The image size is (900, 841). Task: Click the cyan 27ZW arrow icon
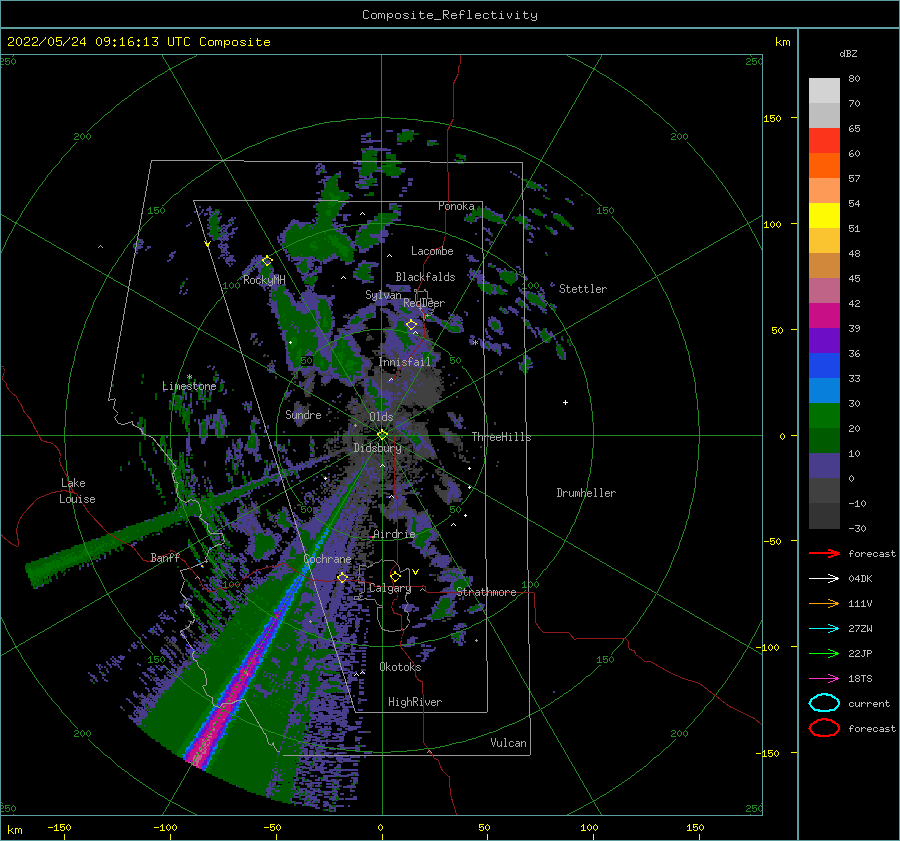point(824,629)
